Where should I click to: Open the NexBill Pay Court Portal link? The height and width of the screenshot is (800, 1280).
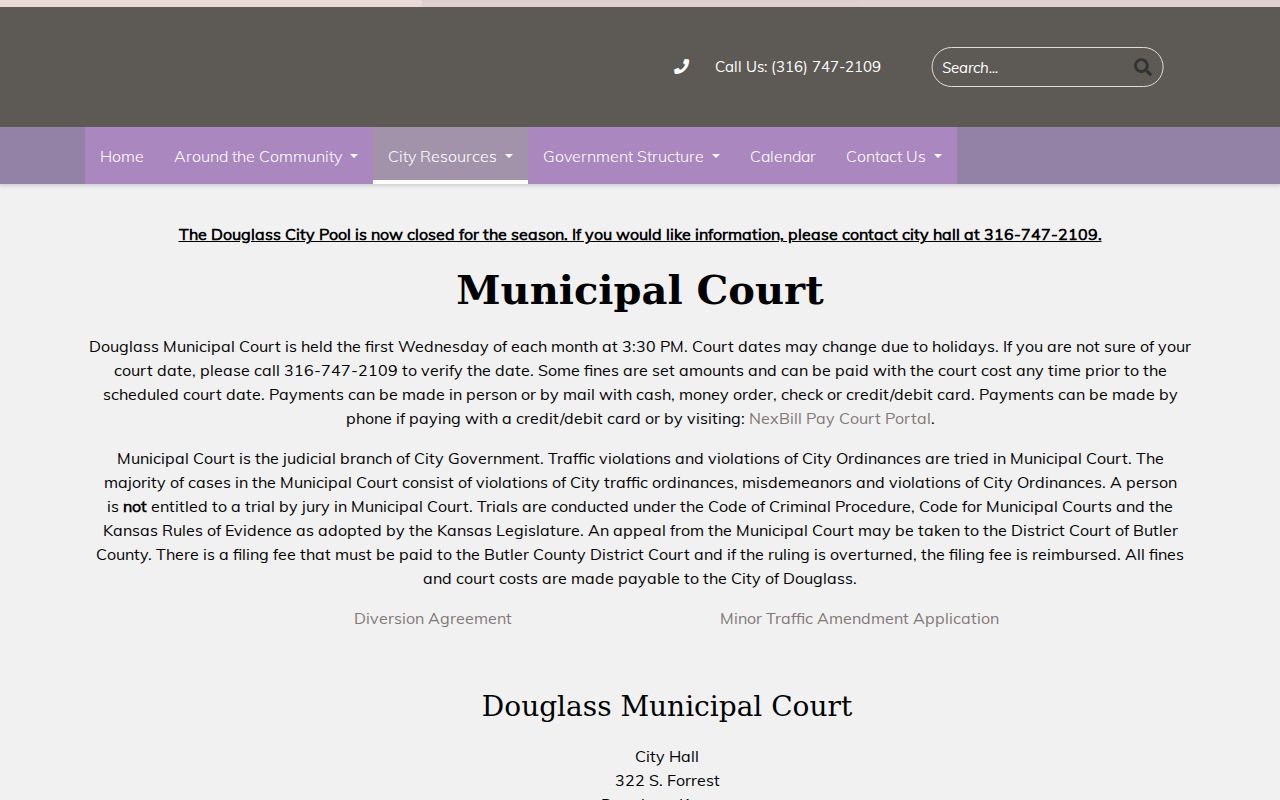click(x=840, y=419)
